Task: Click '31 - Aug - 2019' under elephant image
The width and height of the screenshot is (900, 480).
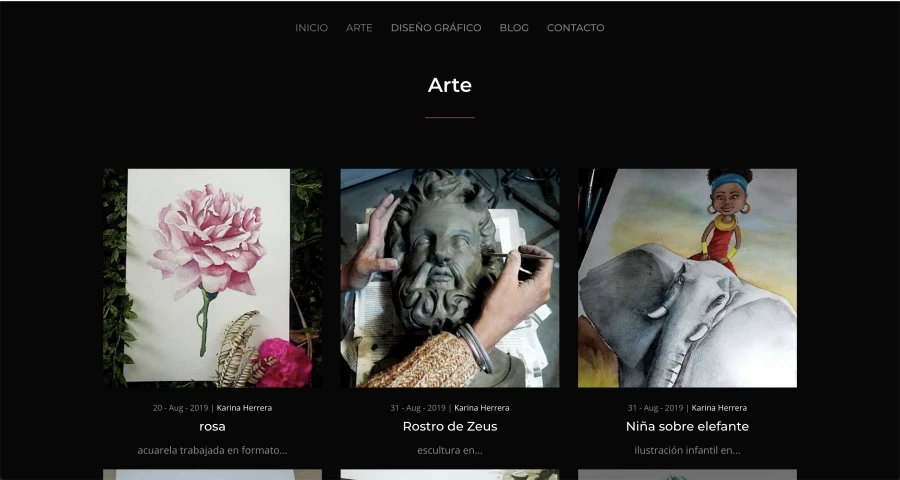Action: click(x=655, y=408)
